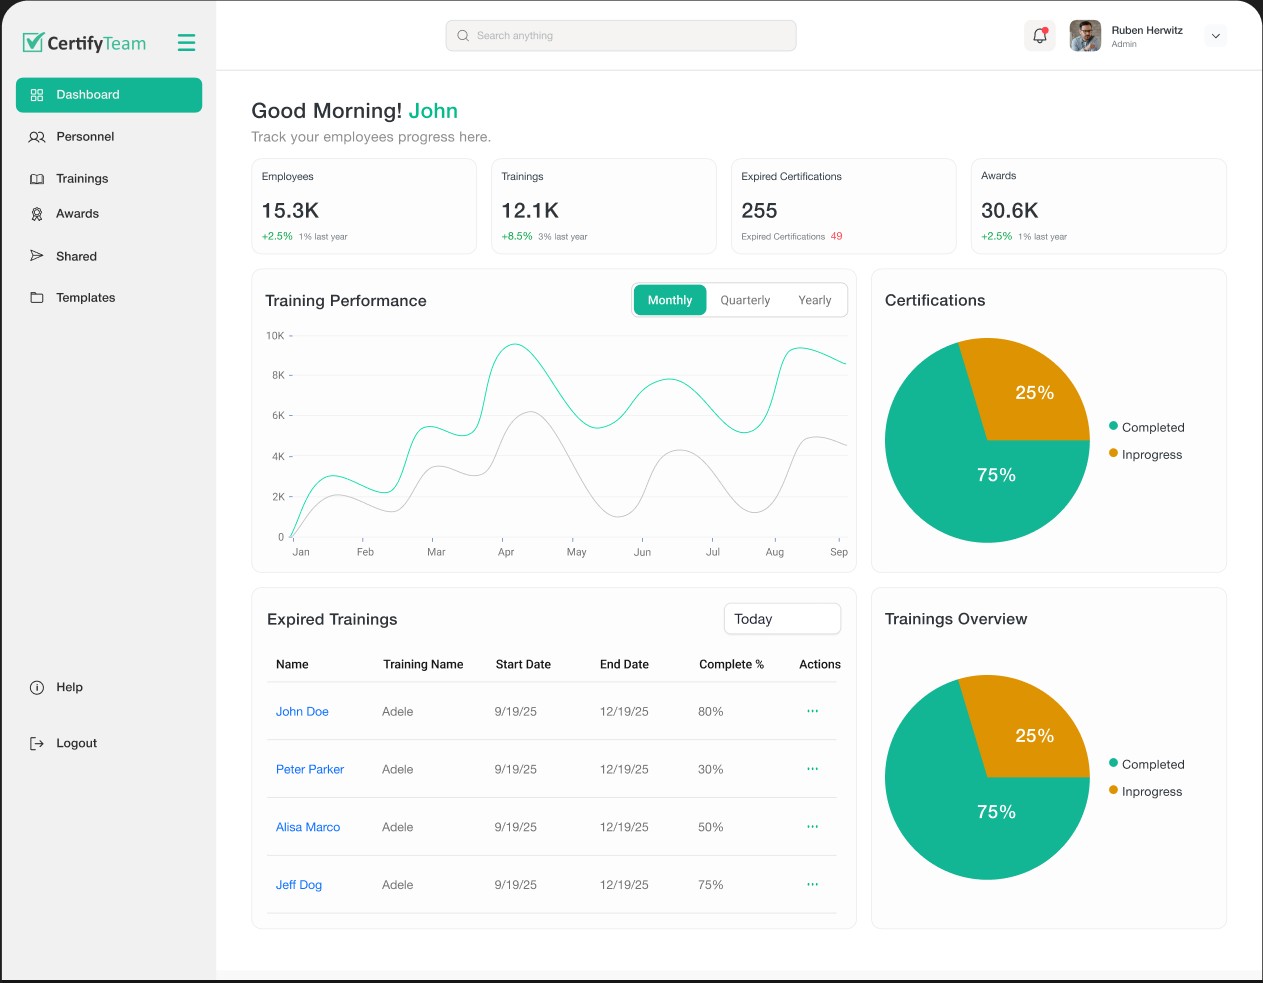Click the notification bell icon
1263x983 pixels.
(1040, 36)
